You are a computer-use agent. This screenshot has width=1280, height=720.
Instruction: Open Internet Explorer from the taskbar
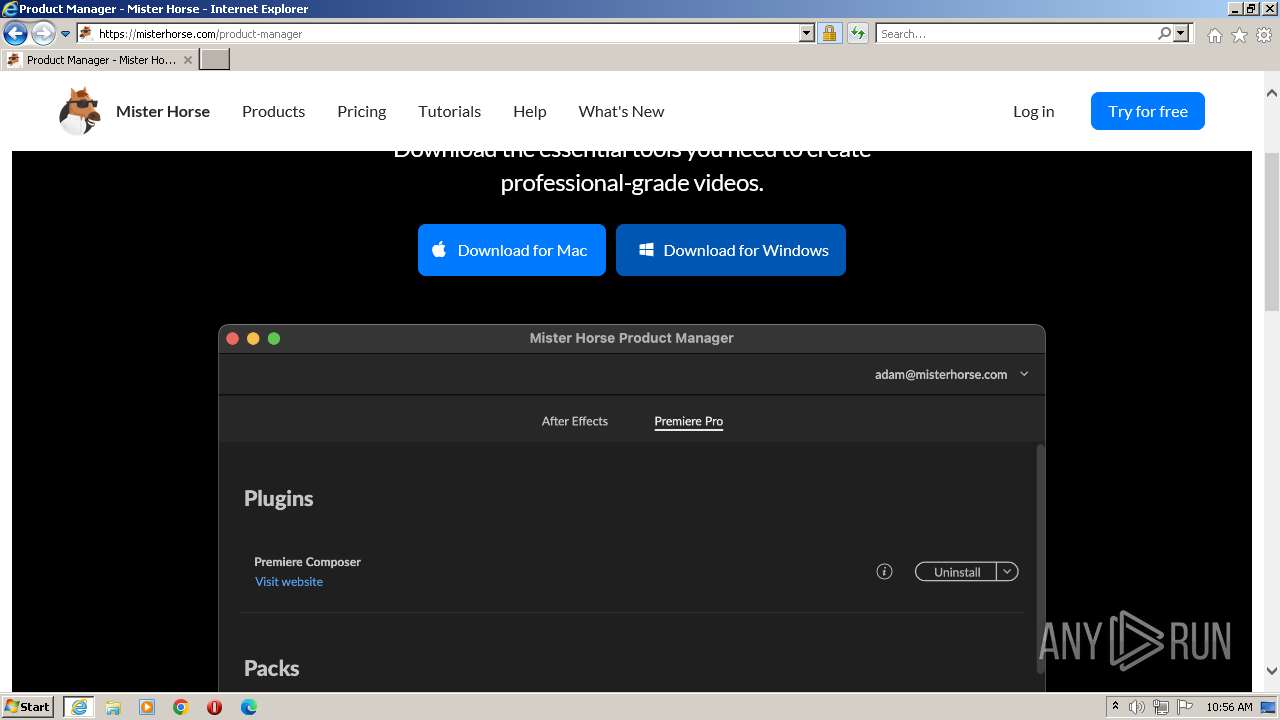click(x=79, y=707)
